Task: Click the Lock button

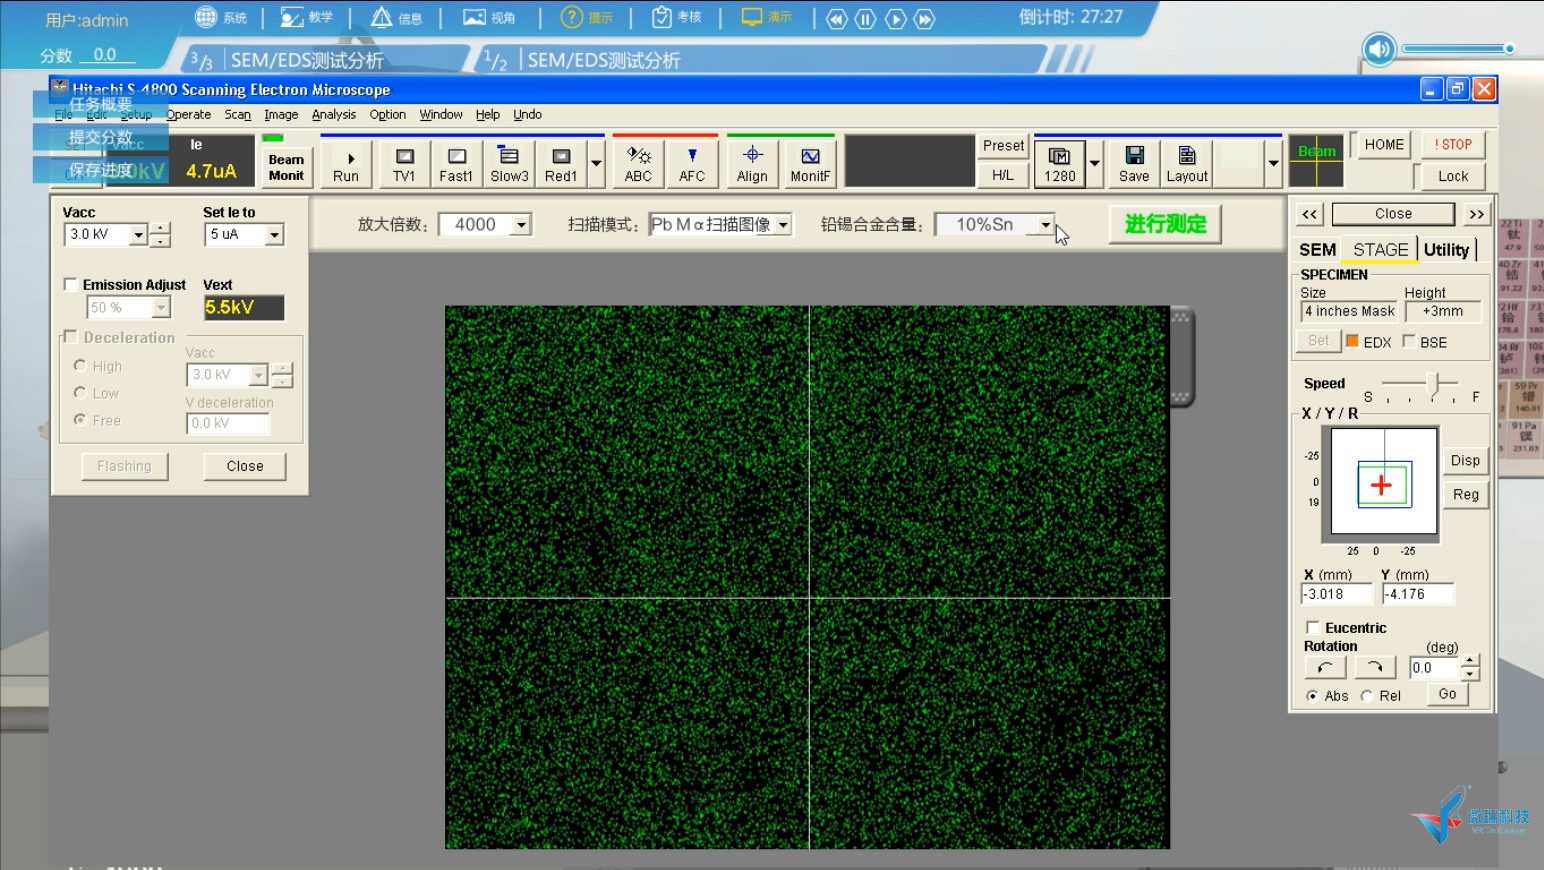Action: pos(1453,176)
